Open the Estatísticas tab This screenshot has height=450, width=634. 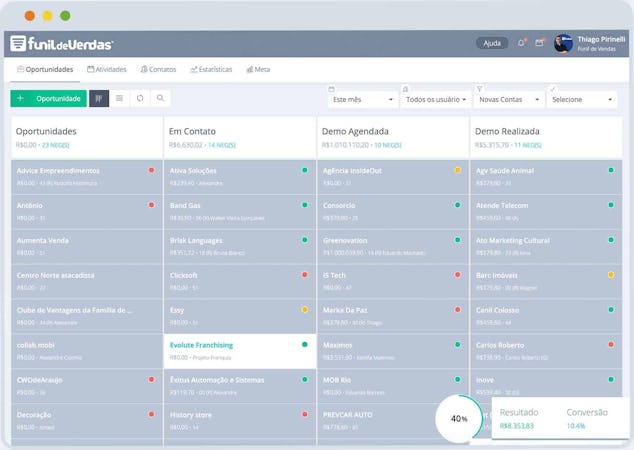(x=211, y=70)
